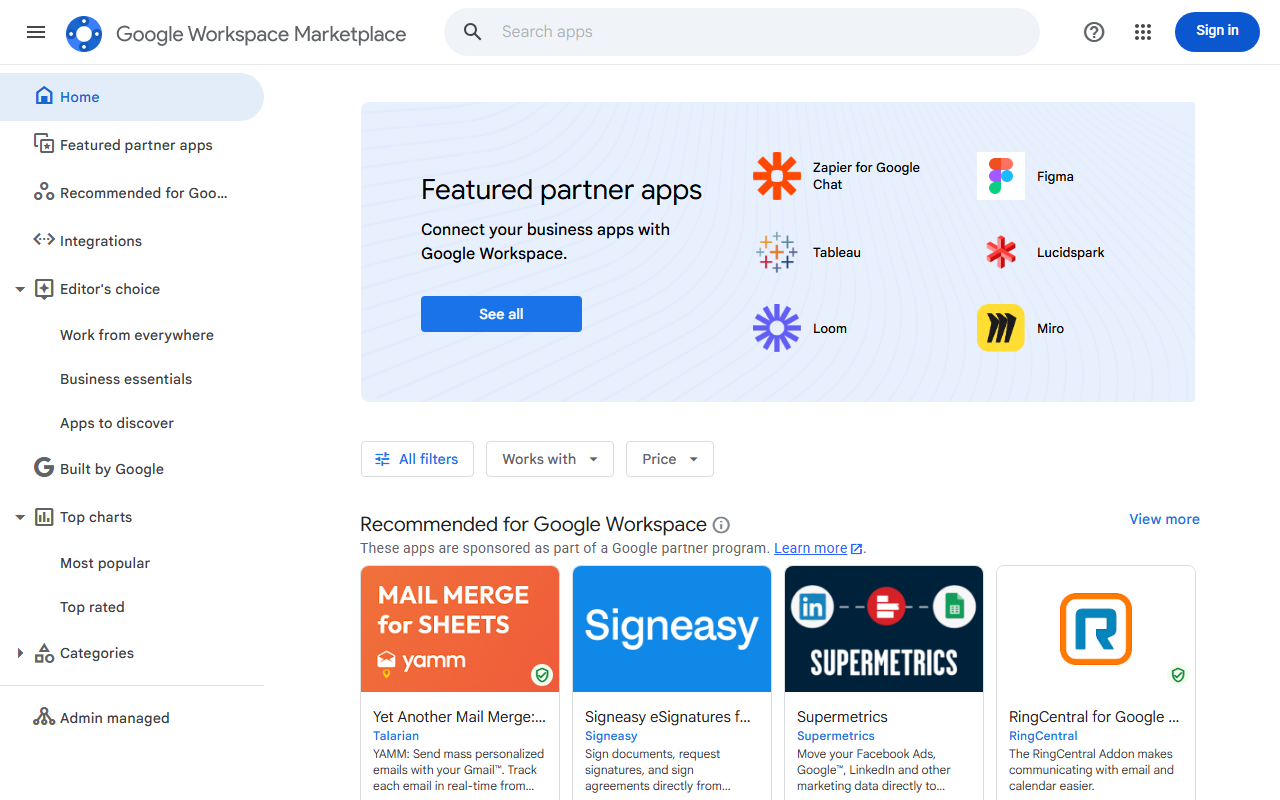This screenshot has width=1280, height=800.
Task: Select Built by Google in sidebar
Action: coord(132,469)
